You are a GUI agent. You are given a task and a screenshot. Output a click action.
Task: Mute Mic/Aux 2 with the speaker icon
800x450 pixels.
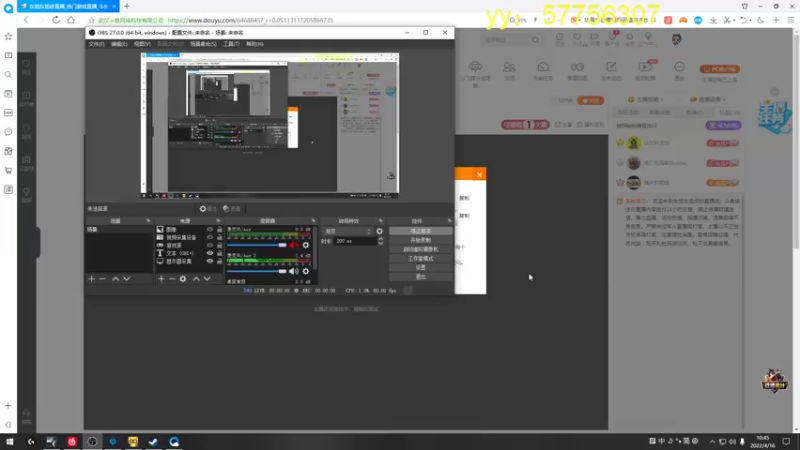coord(293,271)
